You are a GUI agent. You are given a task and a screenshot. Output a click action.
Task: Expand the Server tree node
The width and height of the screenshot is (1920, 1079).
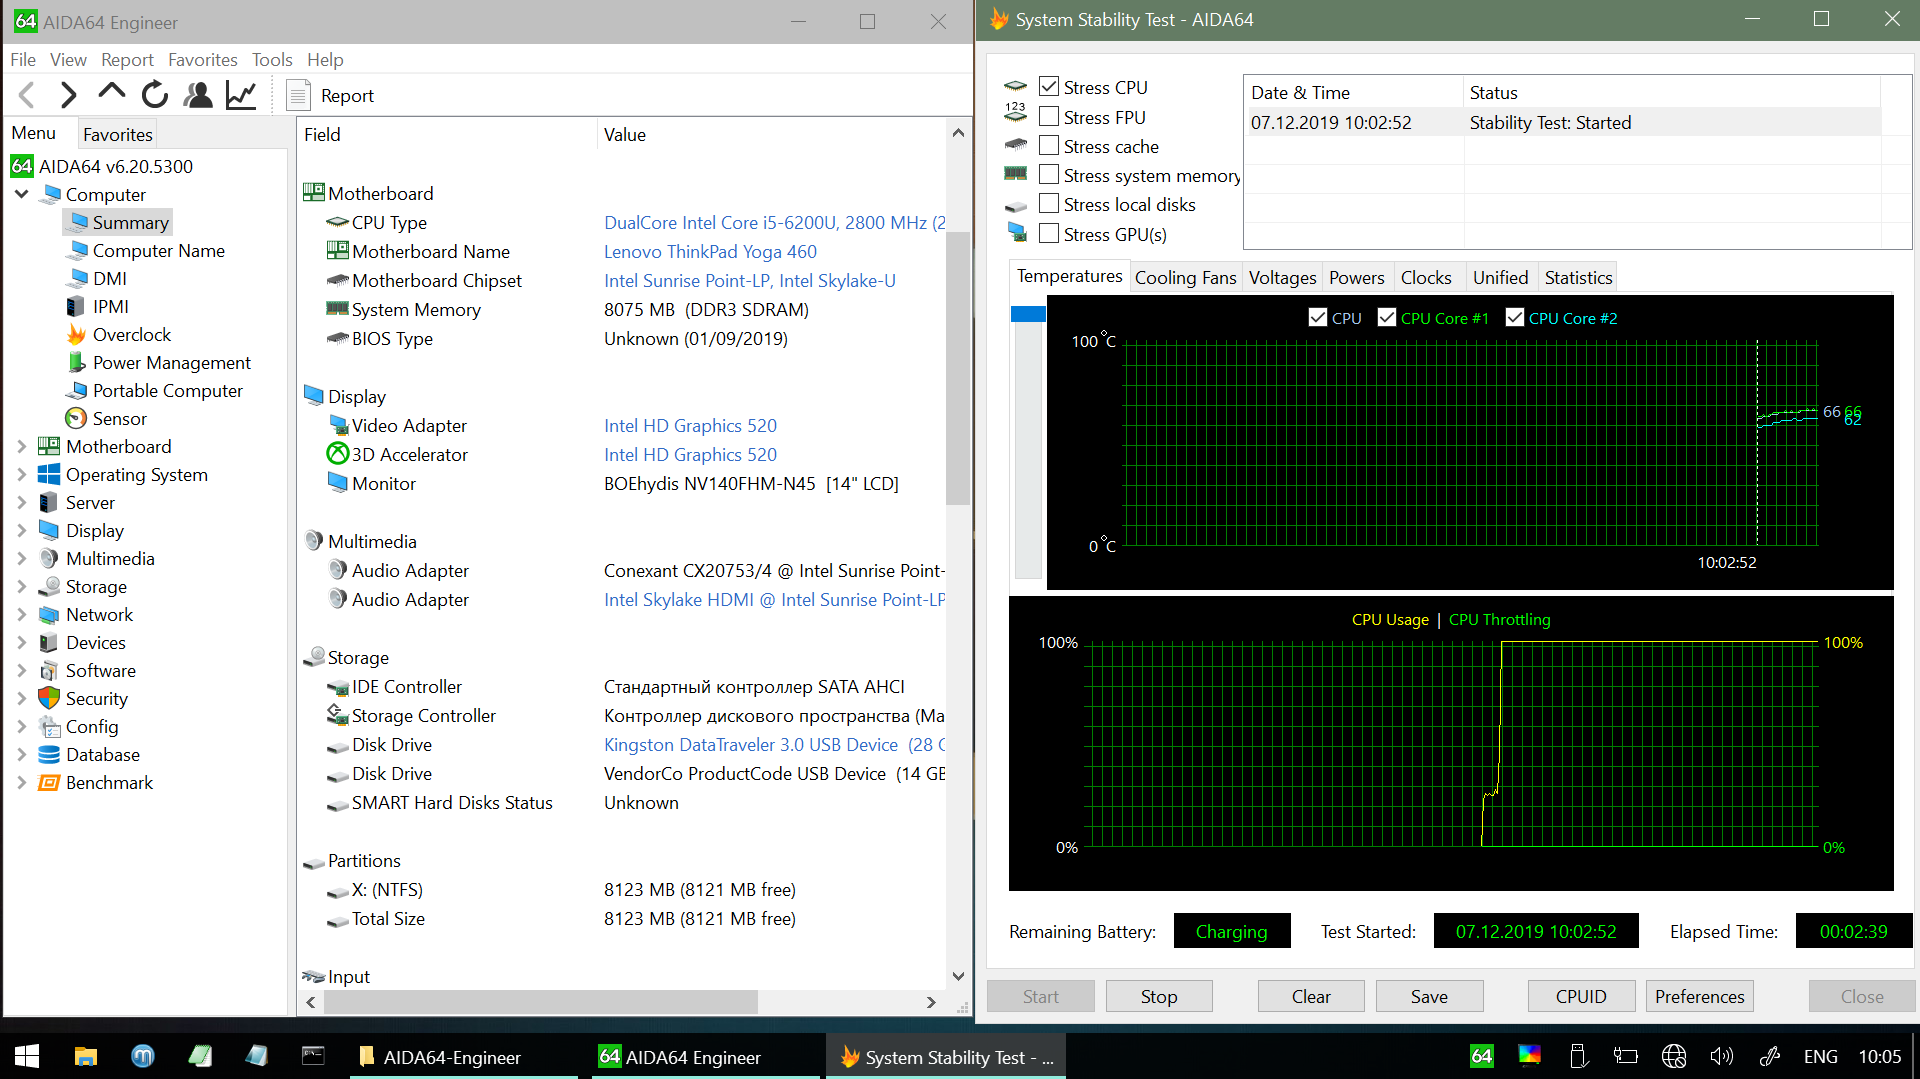tap(21, 502)
